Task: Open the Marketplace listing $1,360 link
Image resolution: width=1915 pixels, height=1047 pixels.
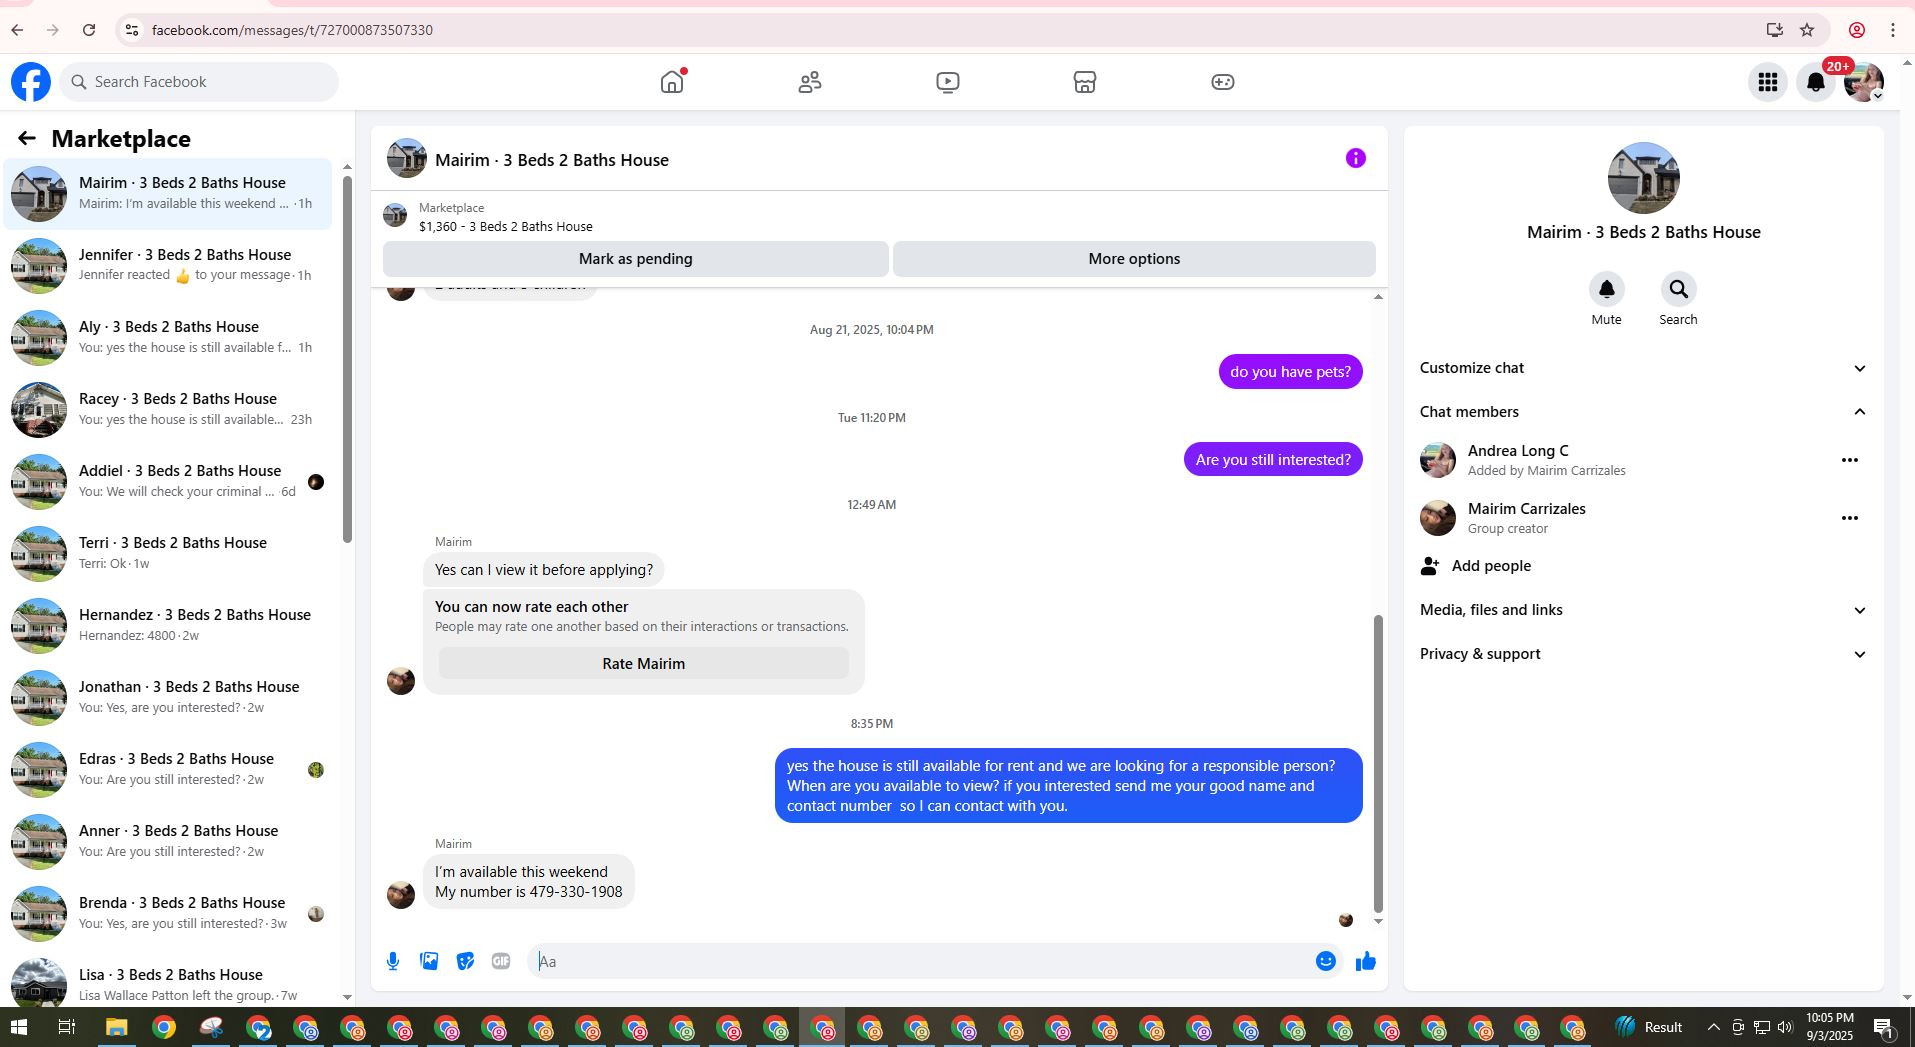Action: pos(506,227)
